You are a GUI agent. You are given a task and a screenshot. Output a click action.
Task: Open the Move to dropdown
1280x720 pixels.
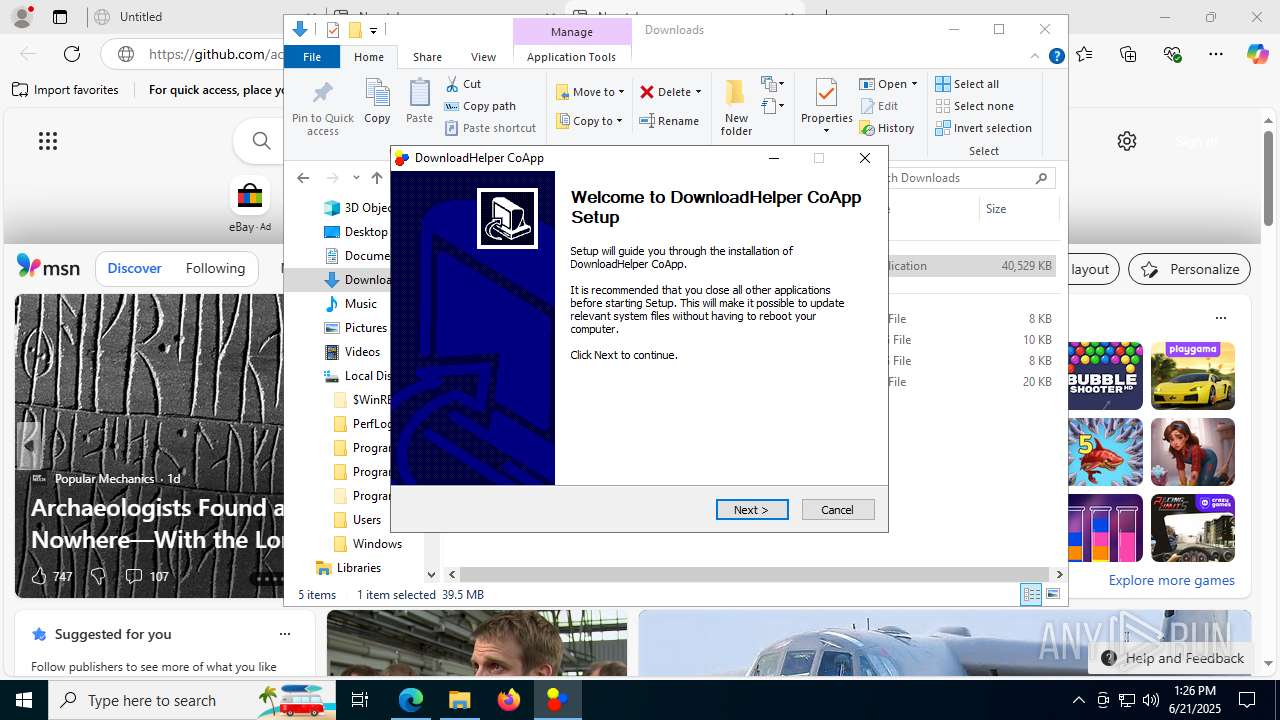590,92
